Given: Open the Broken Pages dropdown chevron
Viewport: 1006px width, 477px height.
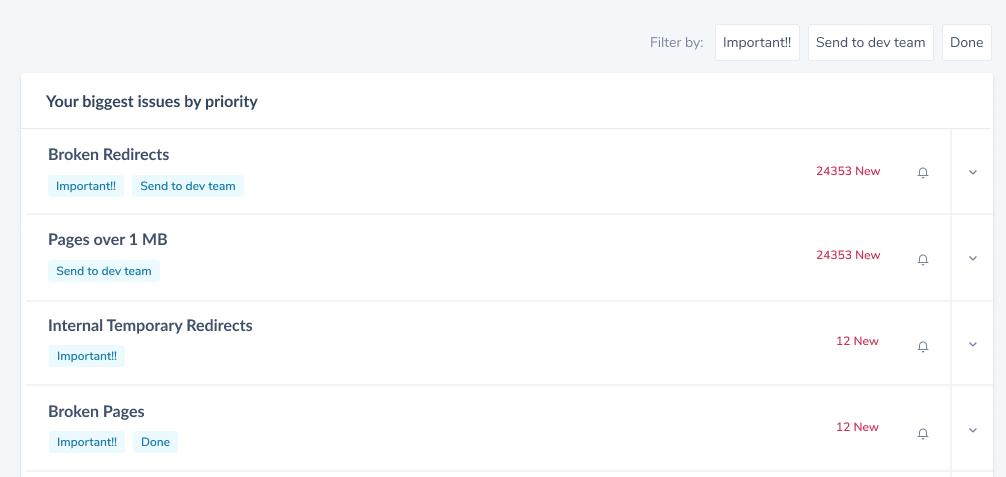Looking at the screenshot, I should pos(973,430).
